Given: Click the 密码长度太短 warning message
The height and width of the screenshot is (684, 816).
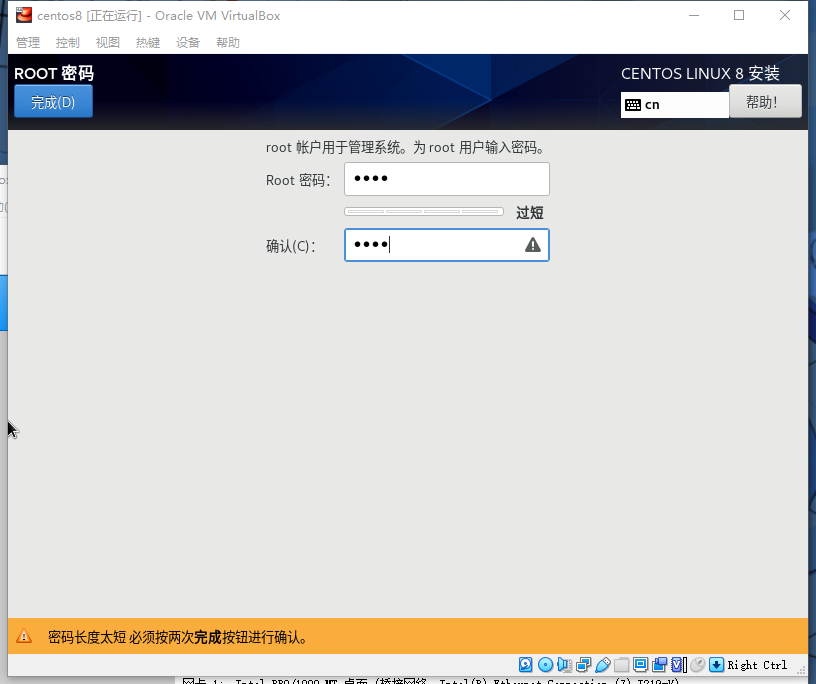Looking at the screenshot, I should click(177, 637).
